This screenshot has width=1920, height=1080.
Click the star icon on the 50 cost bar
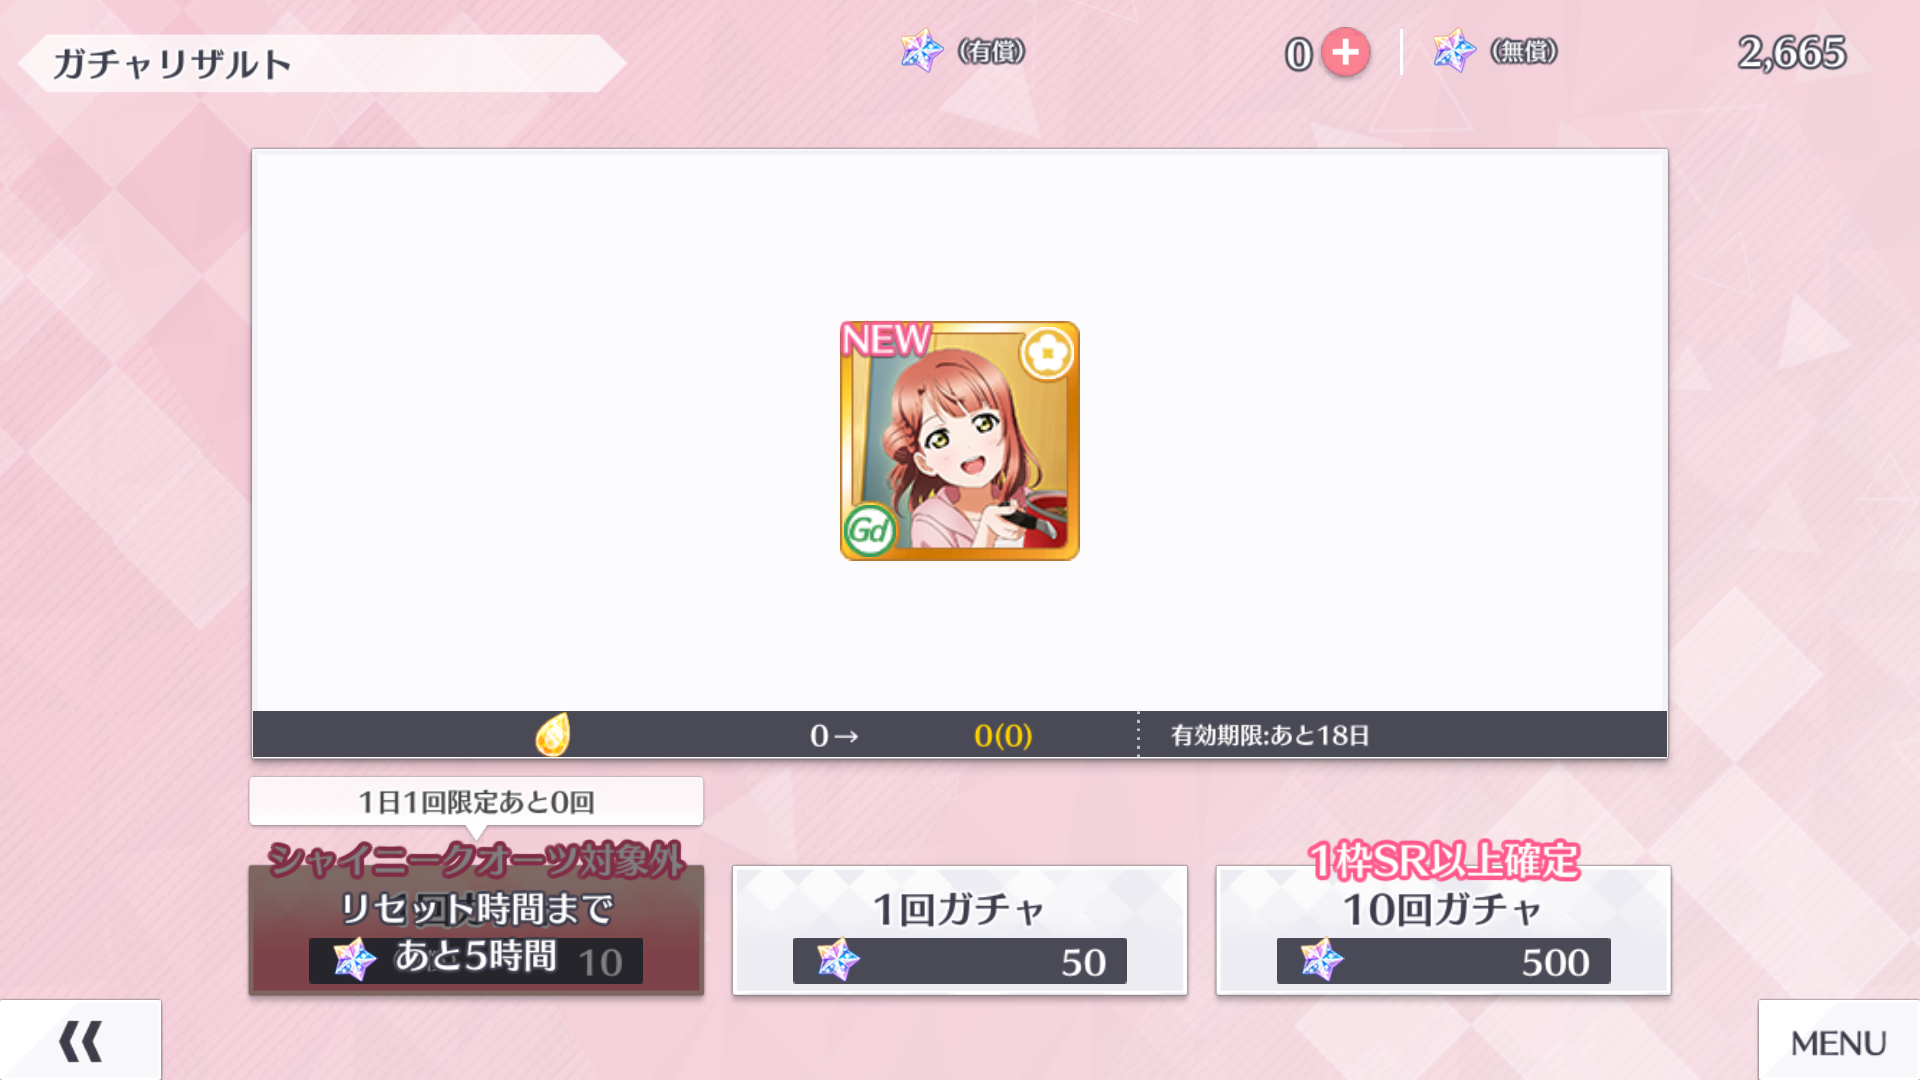pos(838,960)
